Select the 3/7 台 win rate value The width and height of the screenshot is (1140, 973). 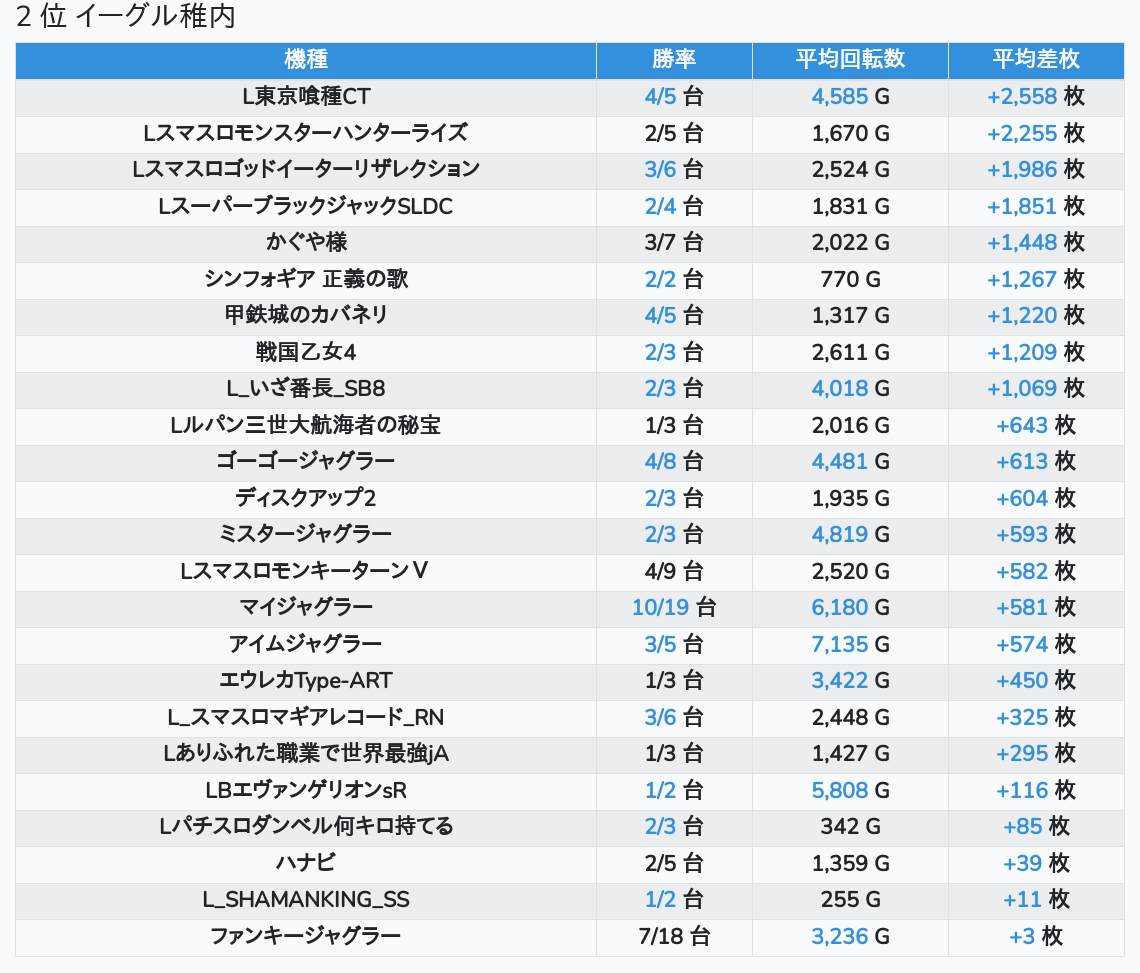pos(674,242)
